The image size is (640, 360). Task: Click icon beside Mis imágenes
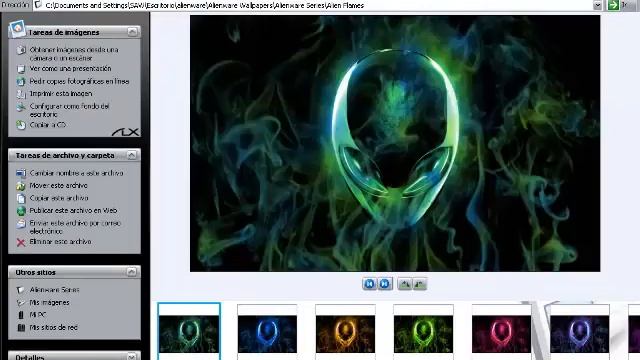click(x=20, y=302)
